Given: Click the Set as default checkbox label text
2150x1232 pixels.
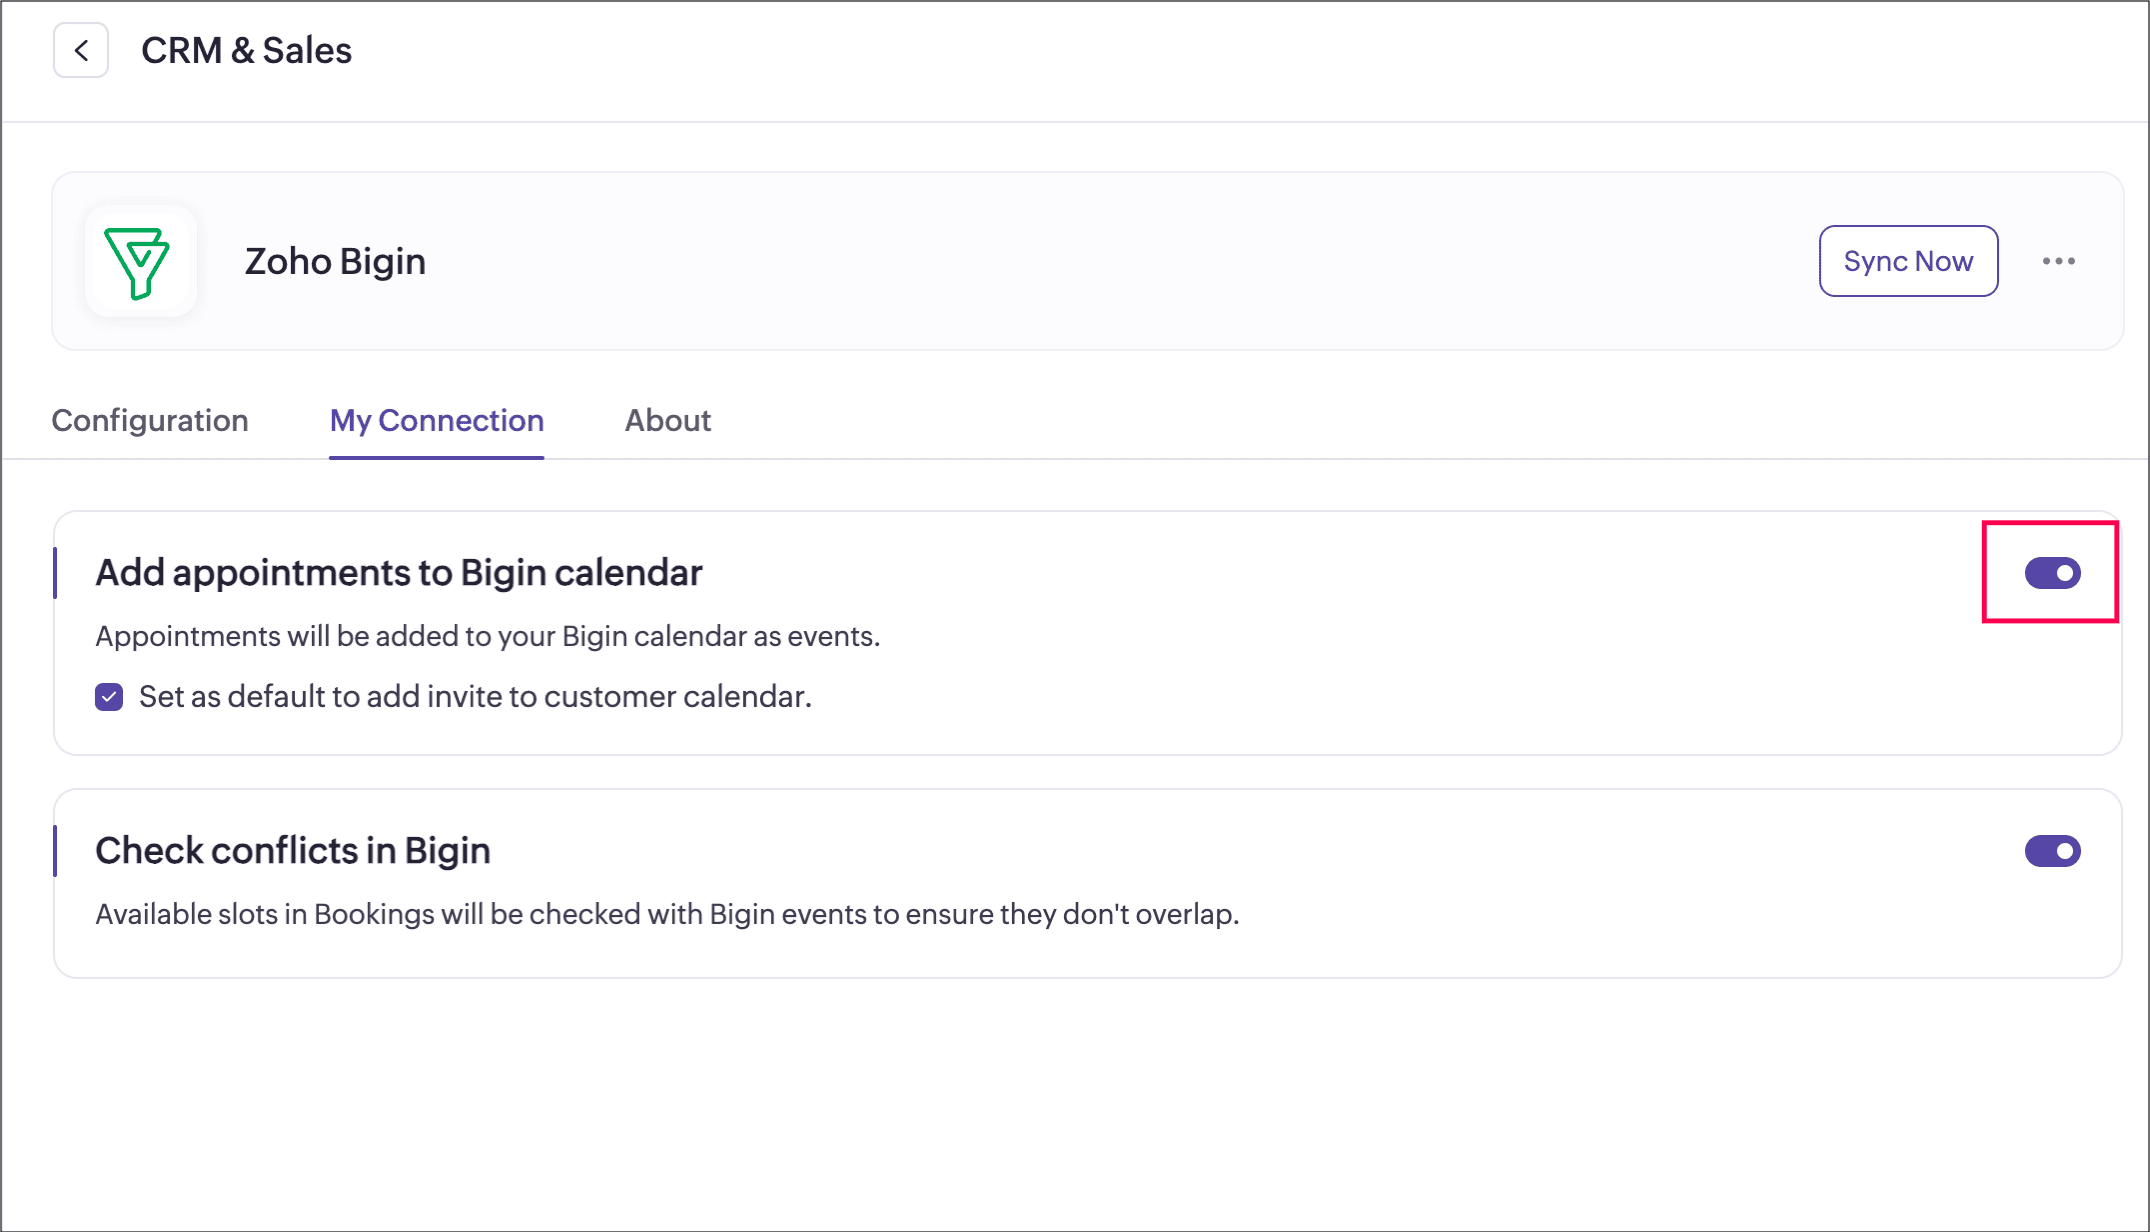Looking at the screenshot, I should point(475,697).
